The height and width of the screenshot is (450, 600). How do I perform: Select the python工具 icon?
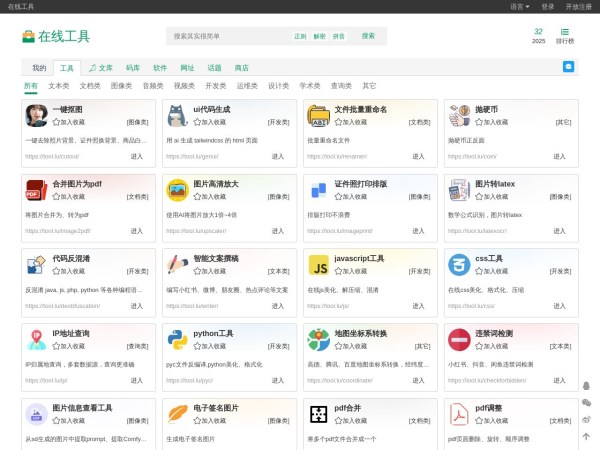click(177, 340)
